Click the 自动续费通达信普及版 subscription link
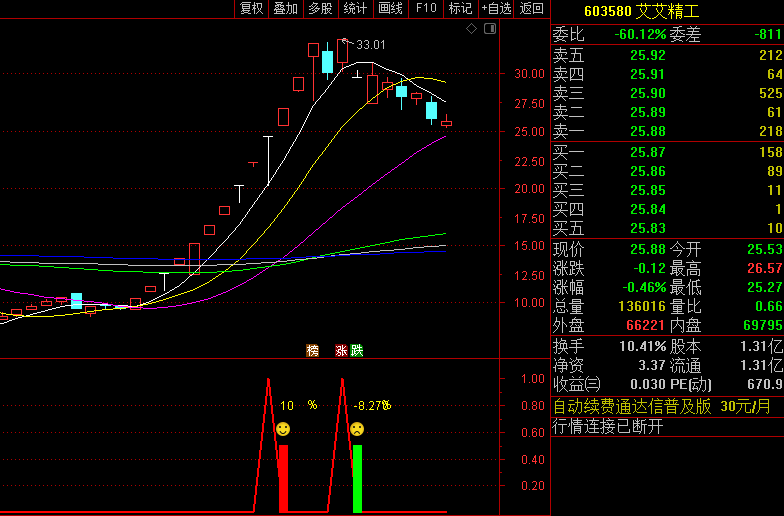784x516 pixels. click(662, 406)
